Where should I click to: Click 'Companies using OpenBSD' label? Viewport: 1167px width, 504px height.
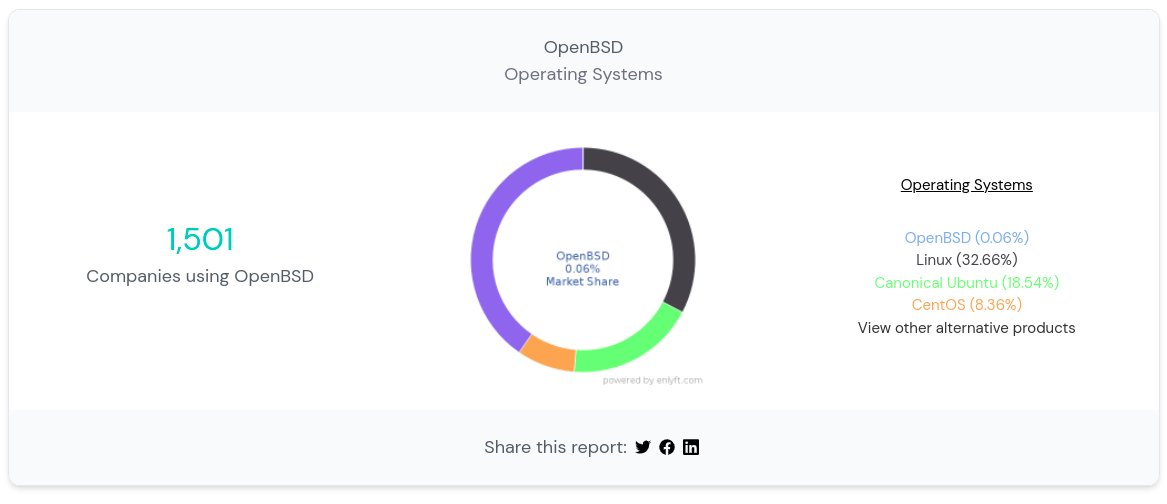[199, 276]
